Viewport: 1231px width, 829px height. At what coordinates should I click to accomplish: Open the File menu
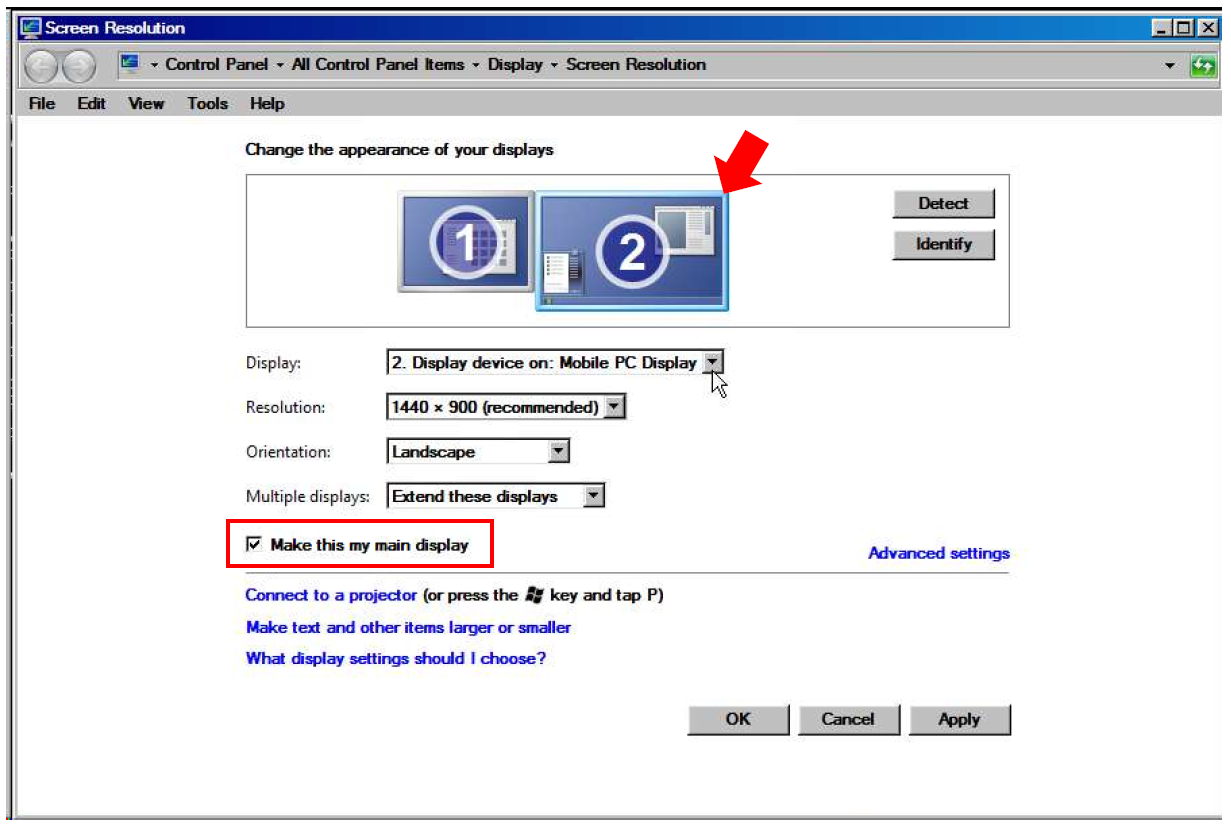click(42, 104)
